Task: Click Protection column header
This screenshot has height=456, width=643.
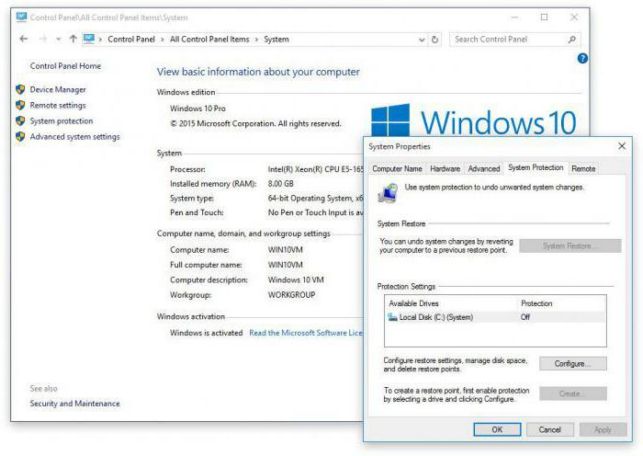Action: 536,303
